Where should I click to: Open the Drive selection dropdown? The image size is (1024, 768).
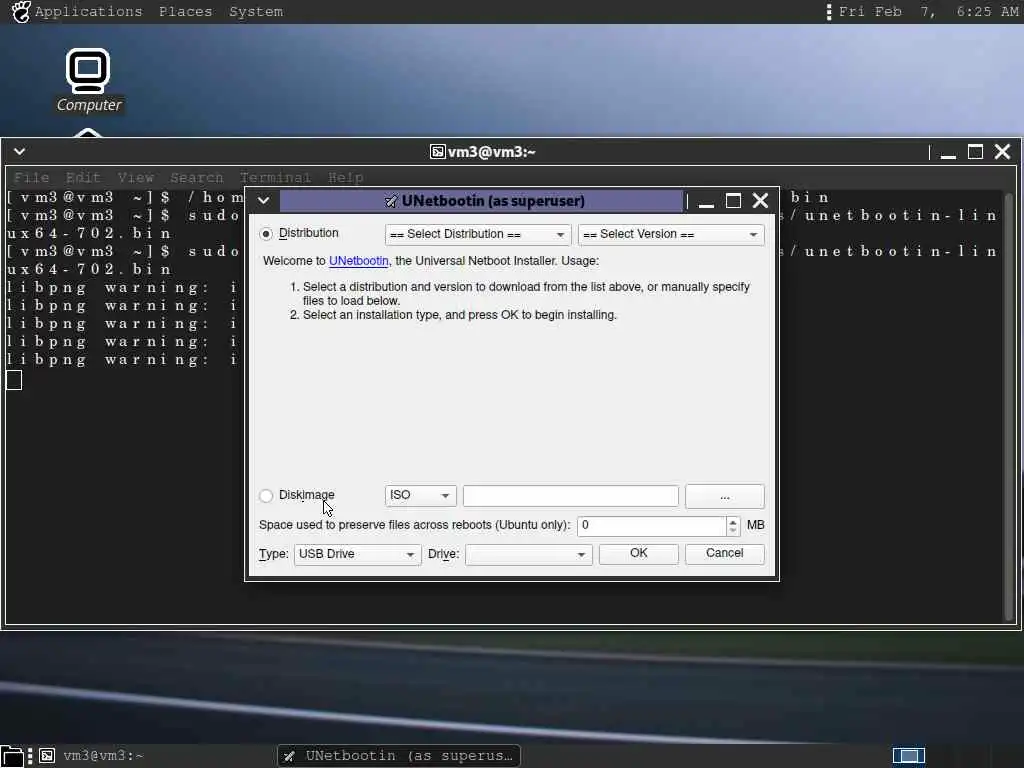pyautogui.click(x=528, y=554)
